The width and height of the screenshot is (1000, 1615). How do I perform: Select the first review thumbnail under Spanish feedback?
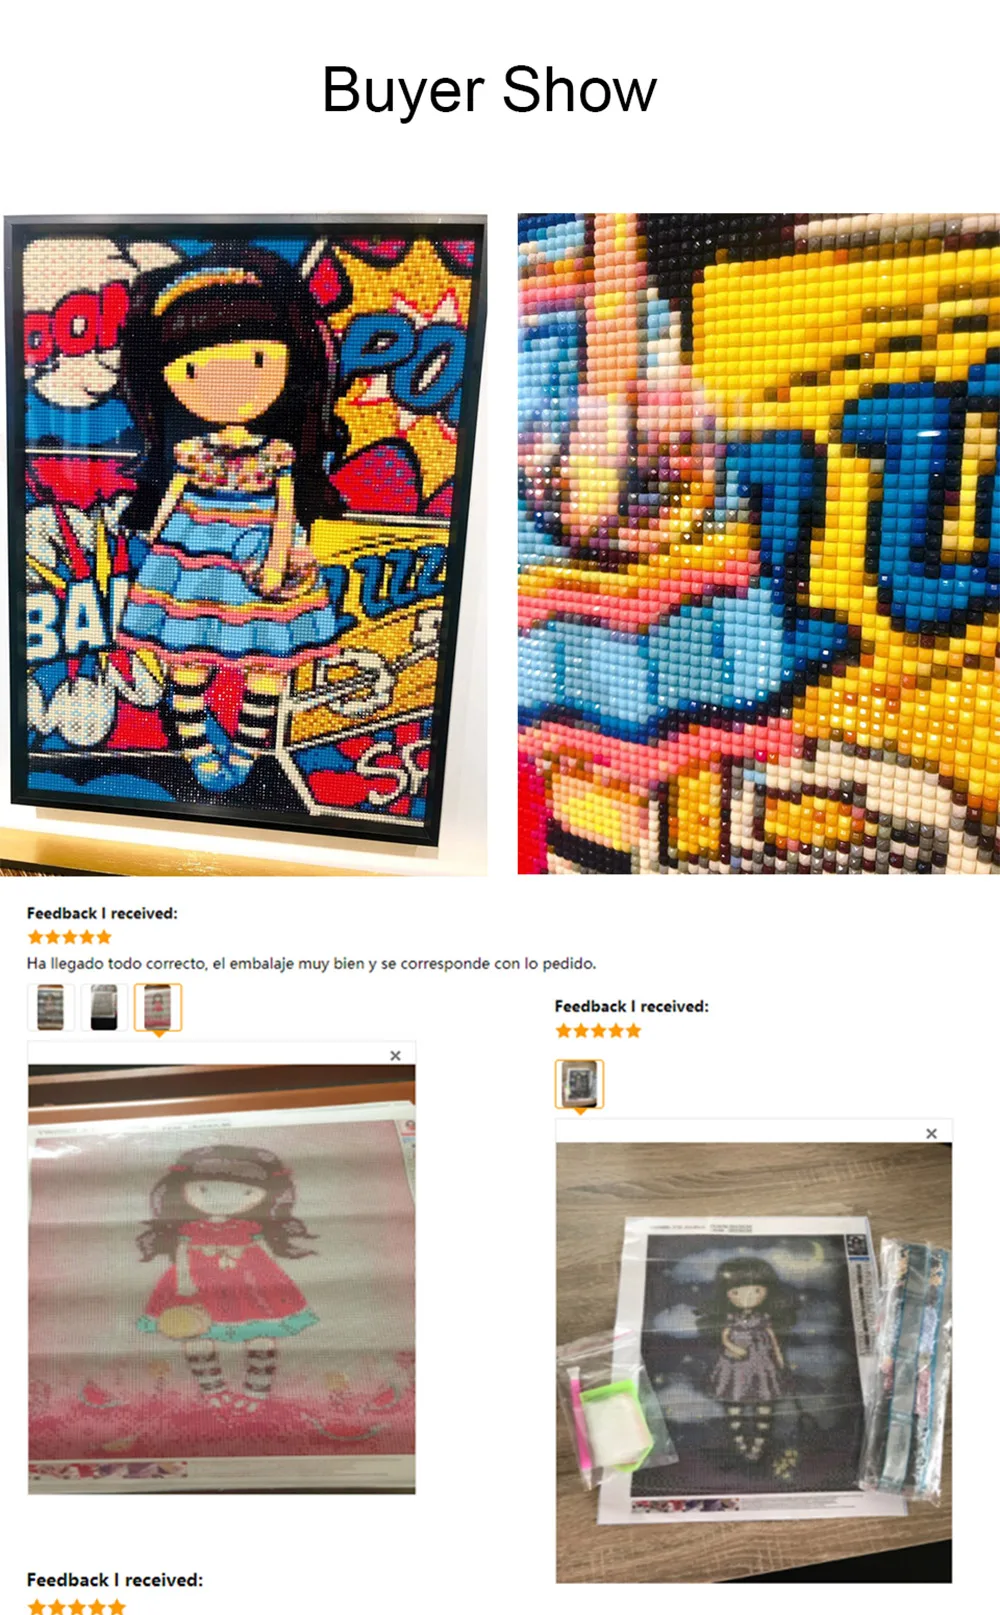[x=50, y=1006]
